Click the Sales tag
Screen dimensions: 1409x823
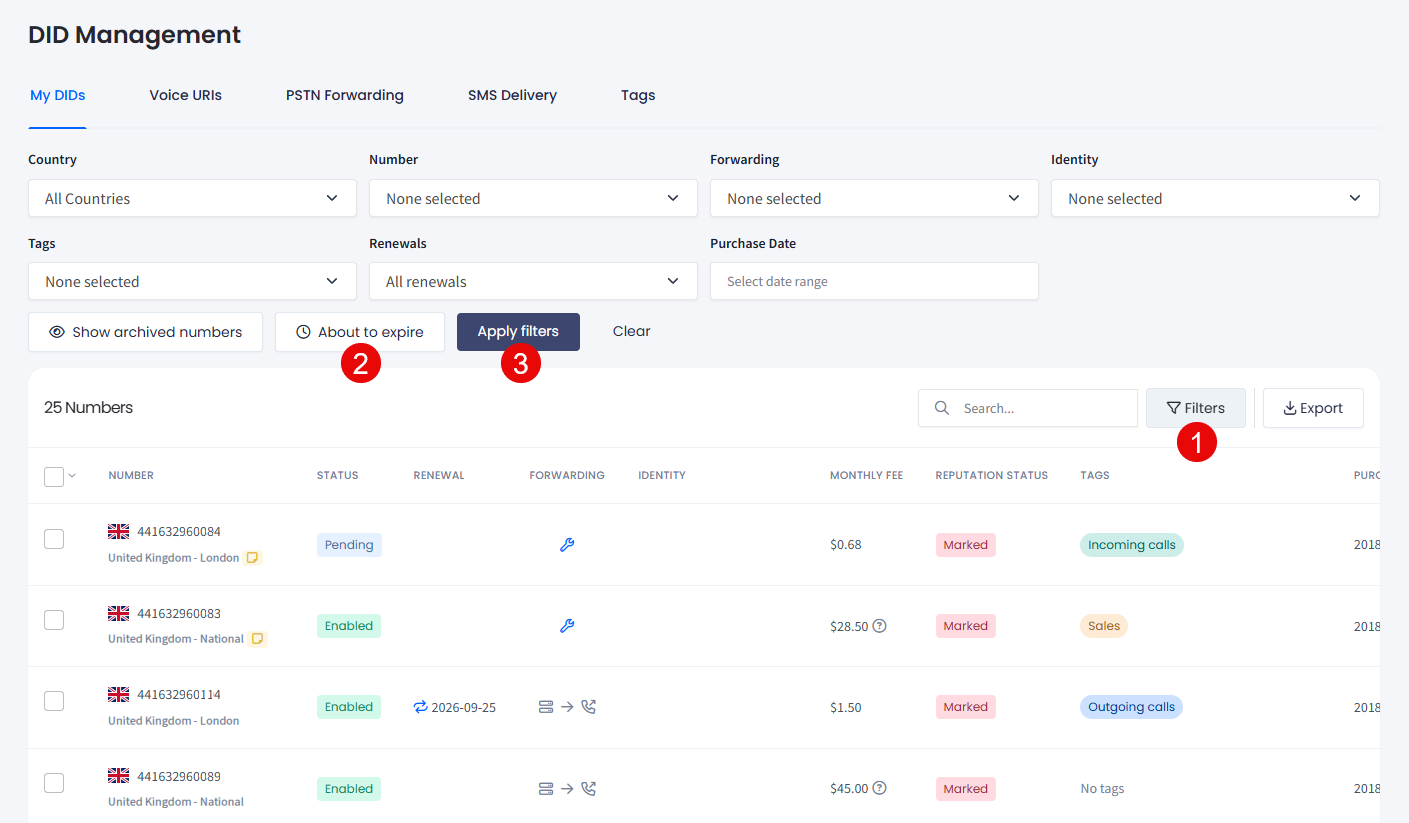tap(1104, 626)
